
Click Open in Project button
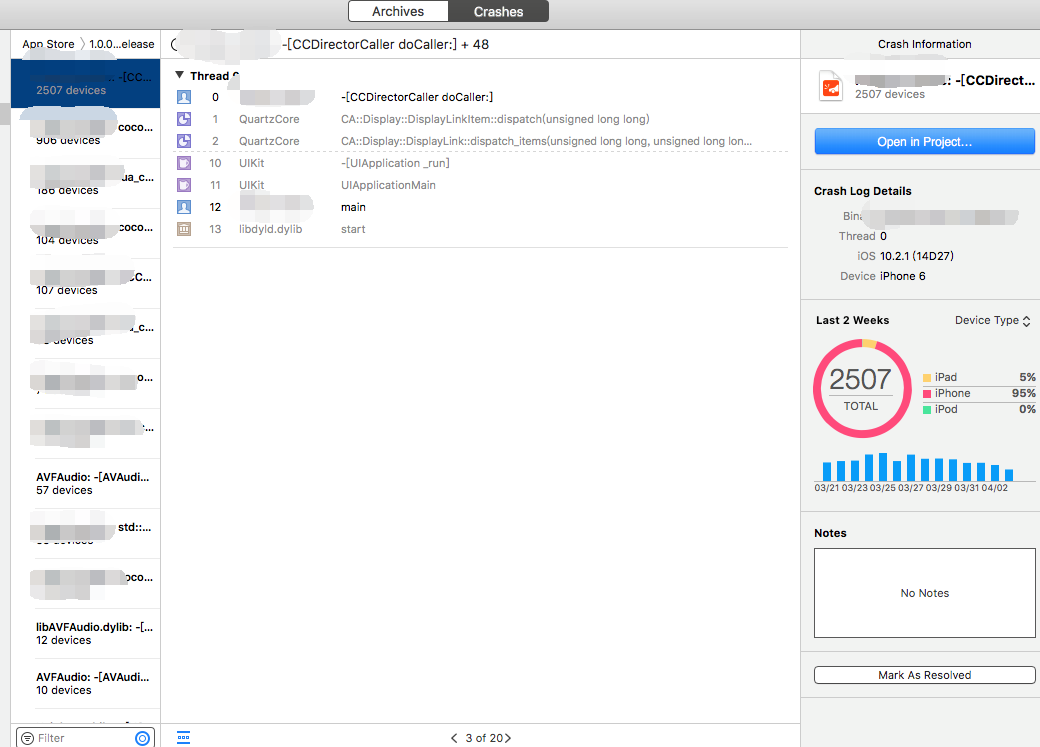tap(924, 141)
